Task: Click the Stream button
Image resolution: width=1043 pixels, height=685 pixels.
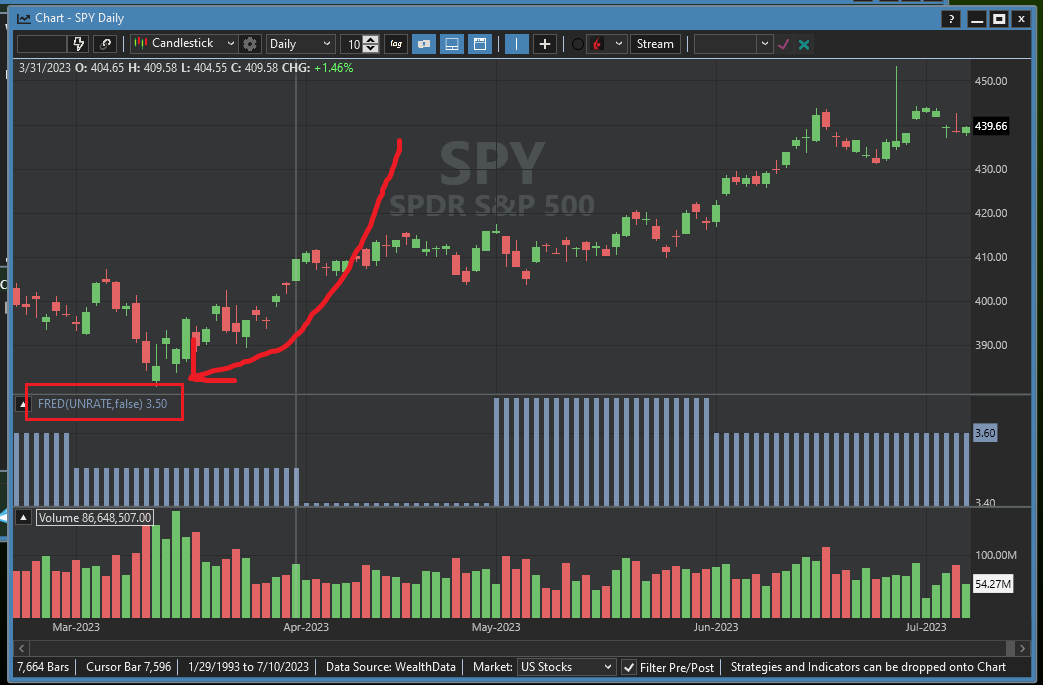Action: [655, 44]
